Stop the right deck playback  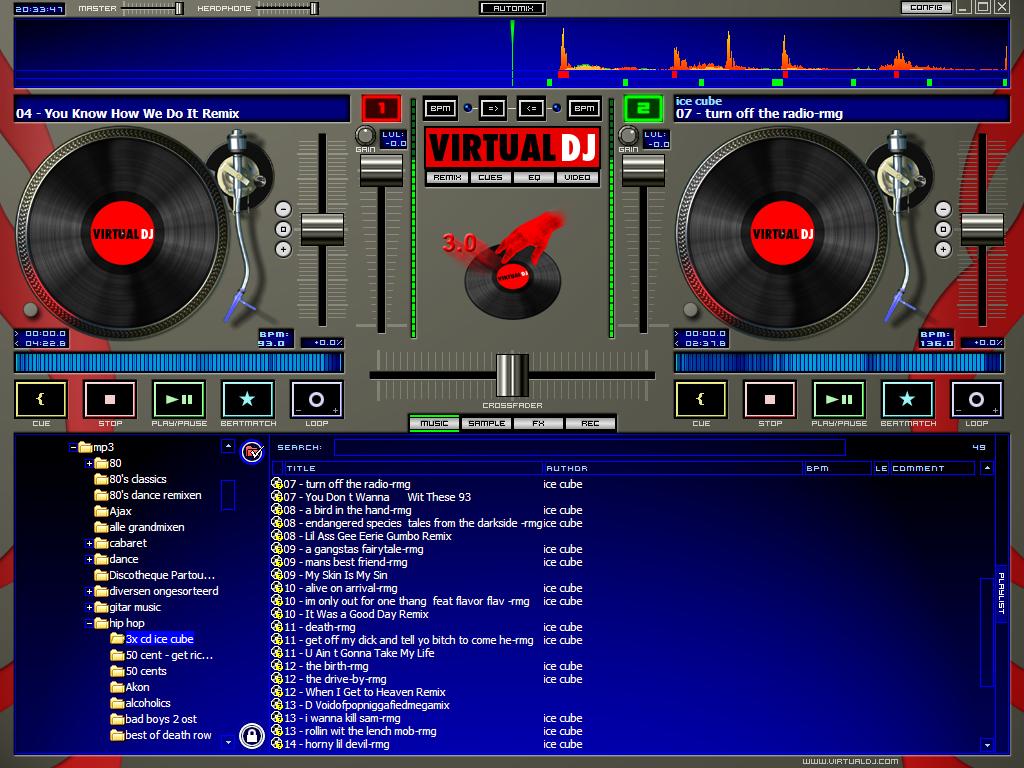coord(770,399)
